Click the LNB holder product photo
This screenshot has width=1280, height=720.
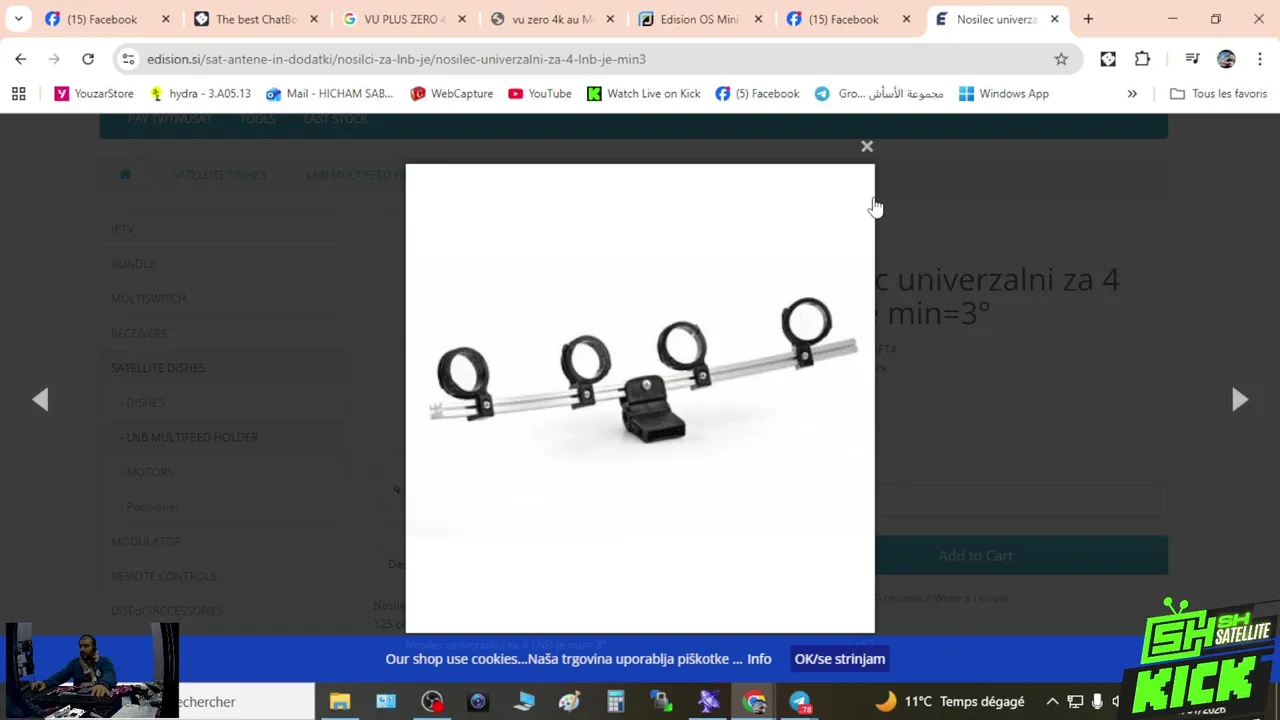640,399
